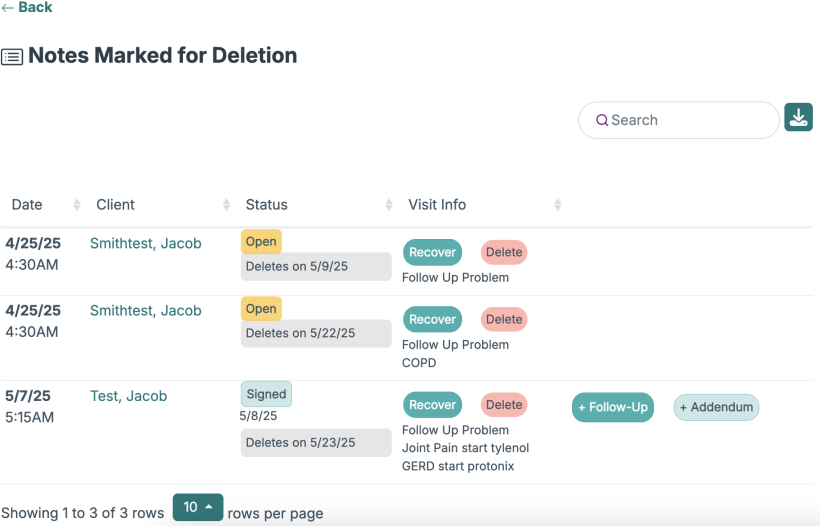Image resolution: width=820 pixels, height=526 pixels.
Task: Permanently delete the COPD note
Action: (504, 319)
